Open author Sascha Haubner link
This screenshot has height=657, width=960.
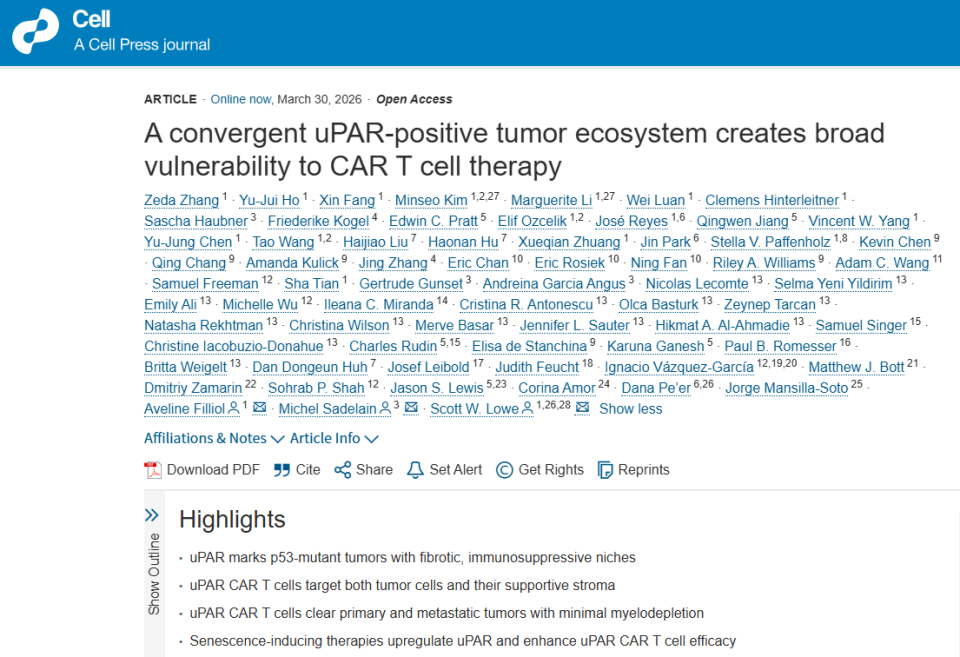pyautogui.click(x=196, y=221)
